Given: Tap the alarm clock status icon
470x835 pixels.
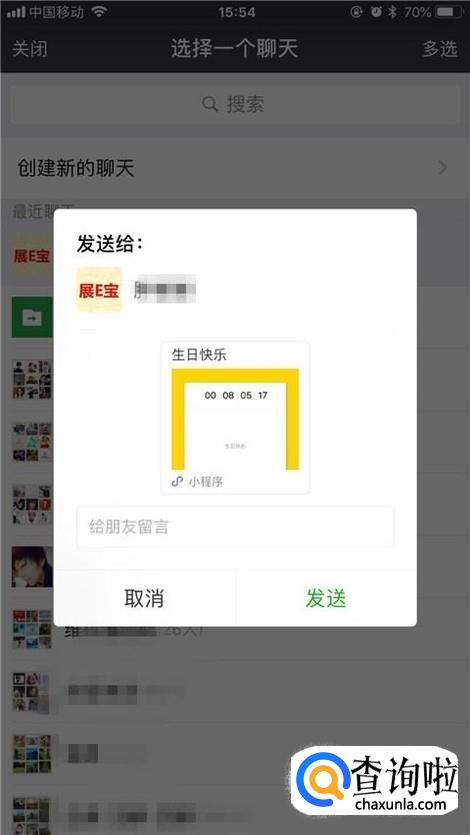Looking at the screenshot, I should click(x=376, y=12).
